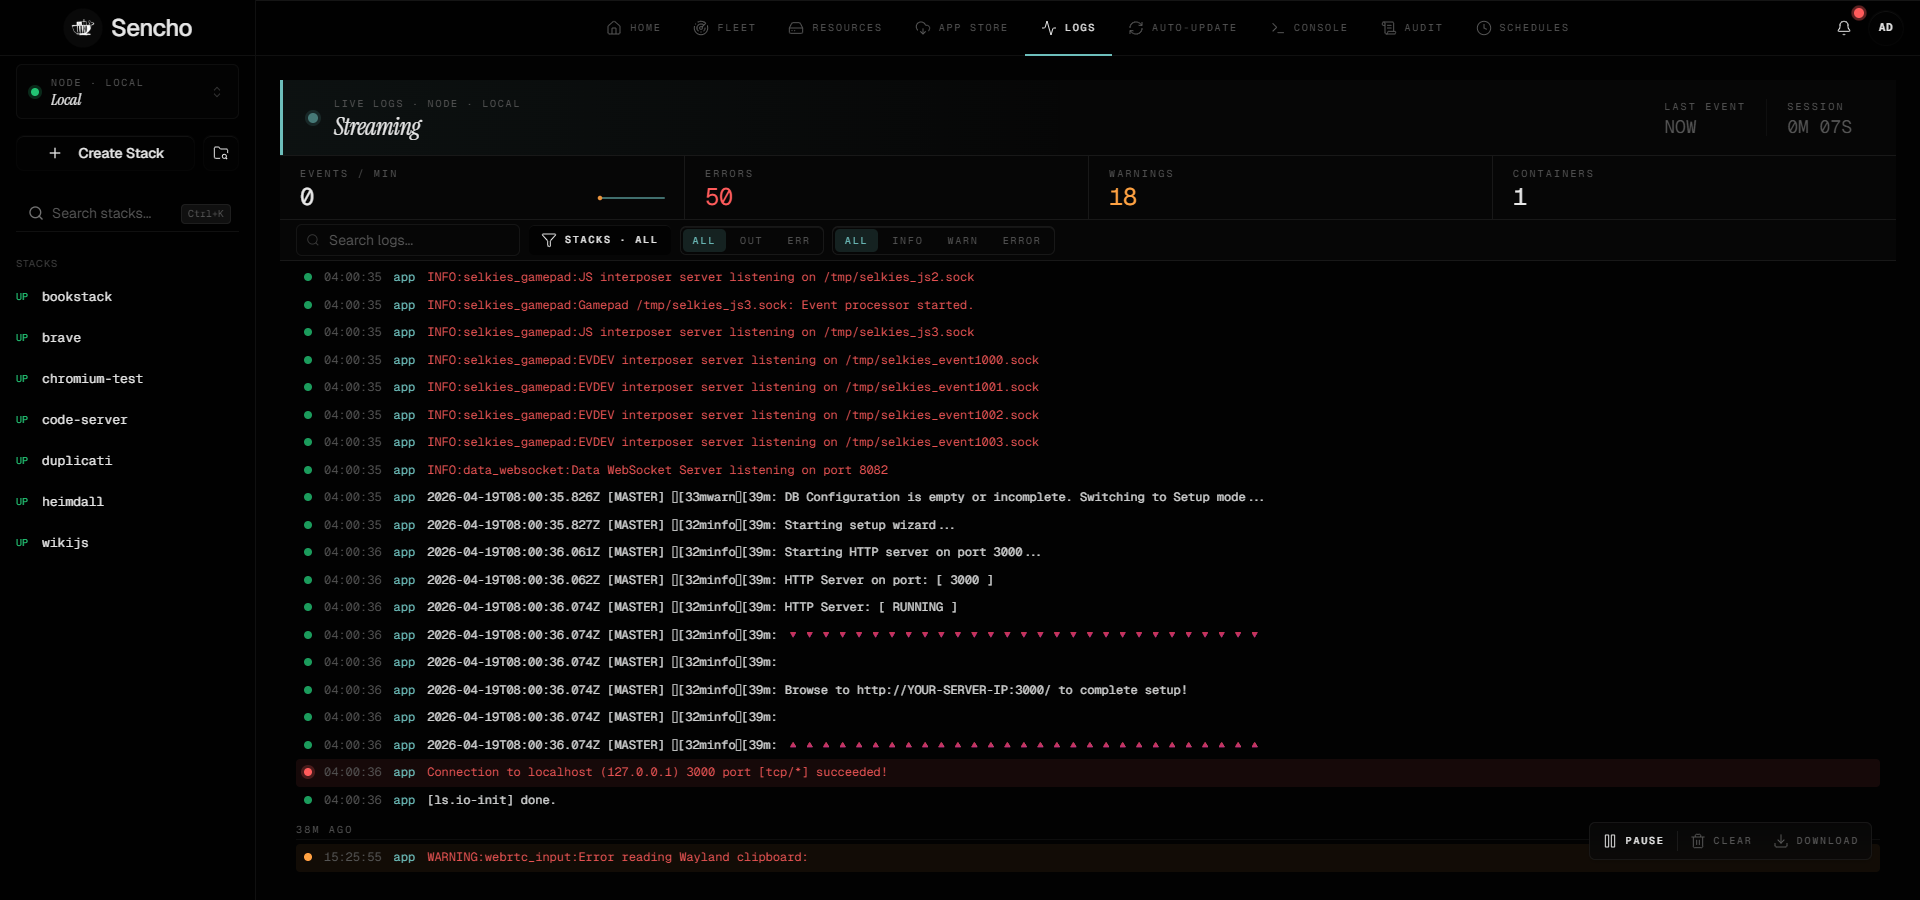1920x900 pixels.
Task: Click the Schedules clock icon
Action: click(x=1484, y=28)
